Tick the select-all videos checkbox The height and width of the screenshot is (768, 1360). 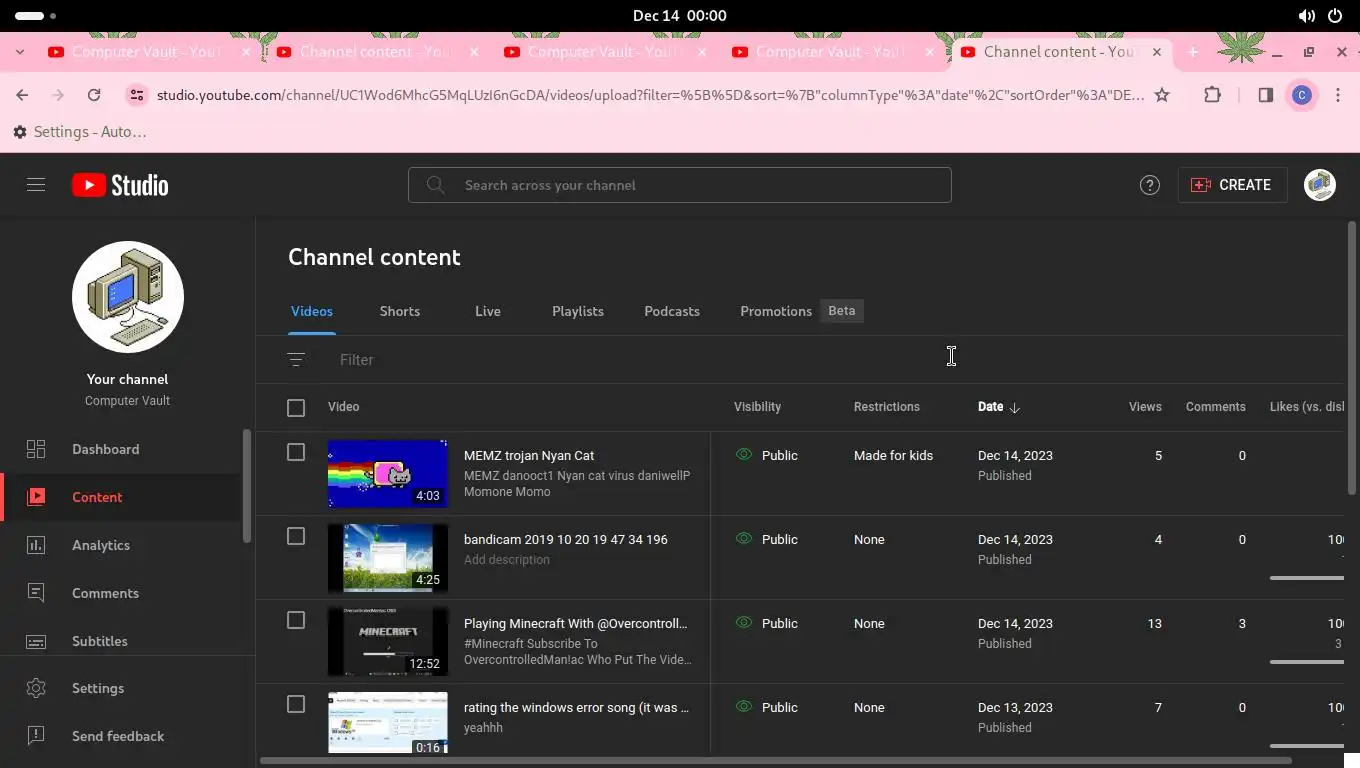296,407
